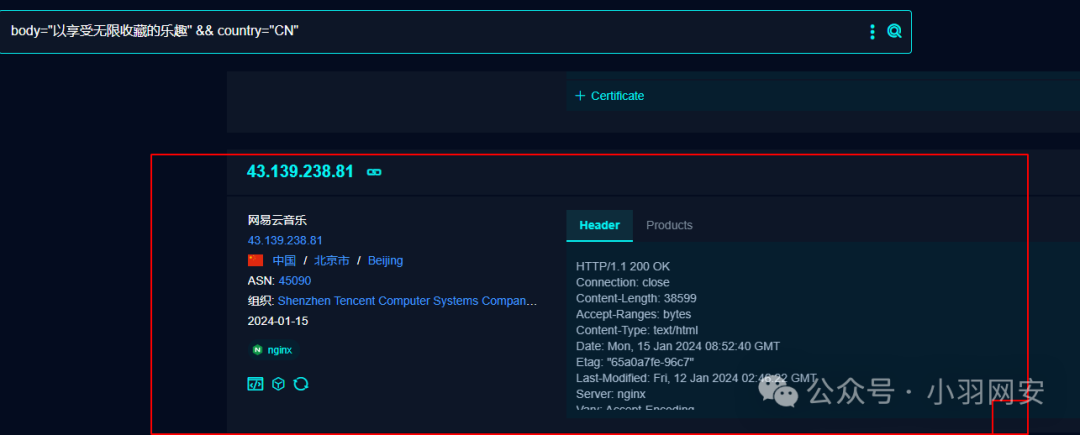Image resolution: width=1080 pixels, height=435 pixels.
Task: Open the 43.139.238.81 heading link
Action: (300, 171)
